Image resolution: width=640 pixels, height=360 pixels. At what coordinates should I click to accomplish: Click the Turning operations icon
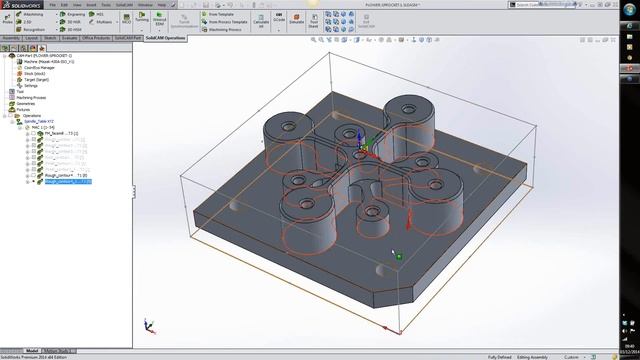tap(142, 17)
